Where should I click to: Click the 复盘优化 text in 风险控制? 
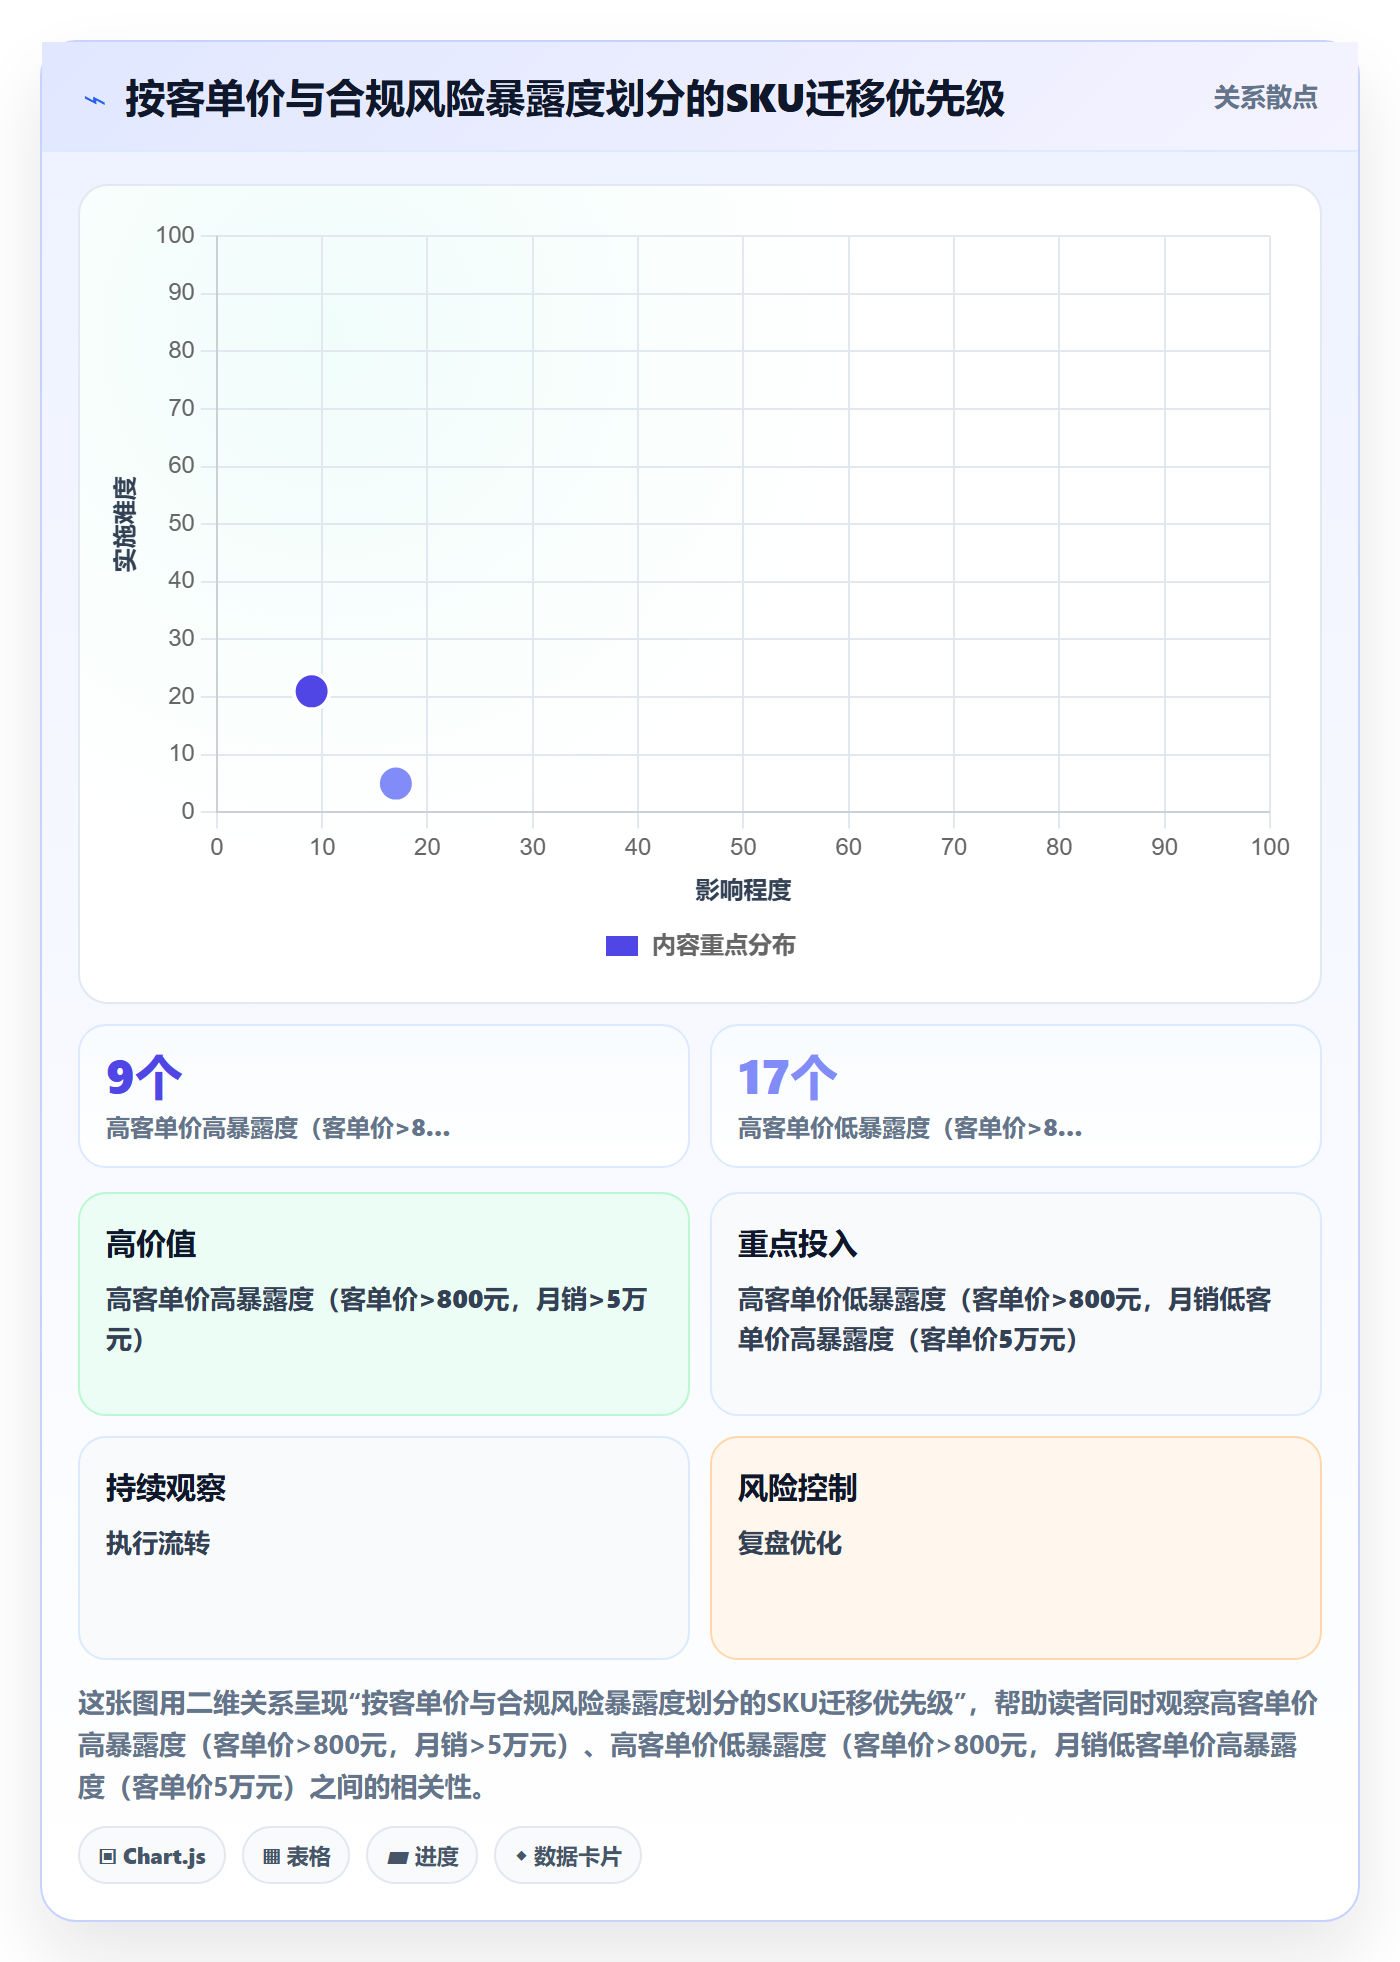pyautogui.click(x=790, y=1543)
